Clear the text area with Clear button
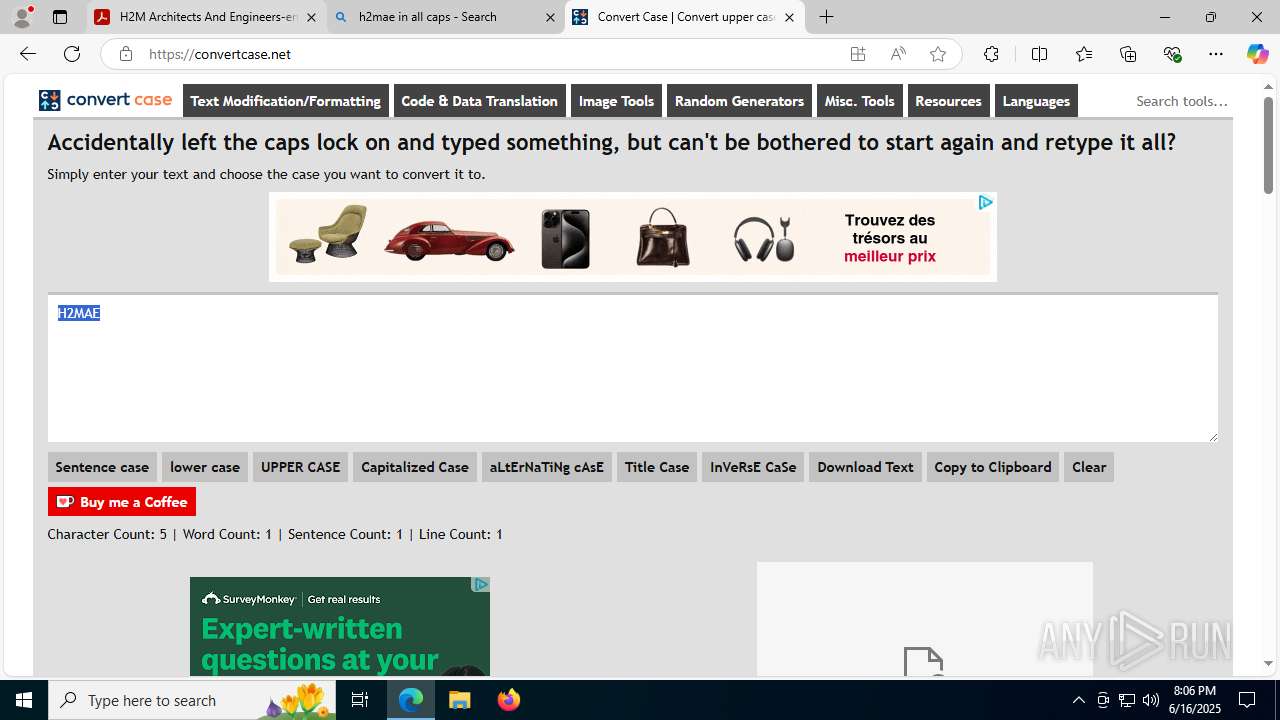Image resolution: width=1280 pixels, height=720 pixels. pyautogui.click(x=1089, y=467)
